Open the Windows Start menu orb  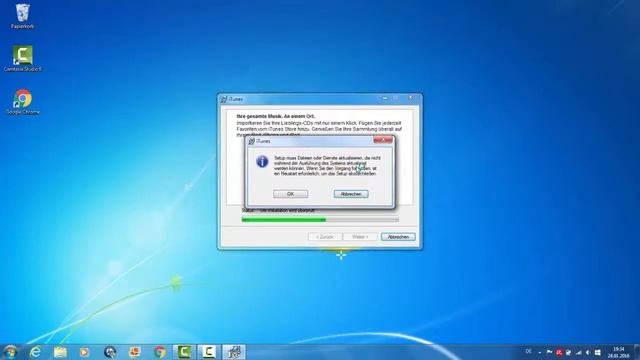coord(10,352)
